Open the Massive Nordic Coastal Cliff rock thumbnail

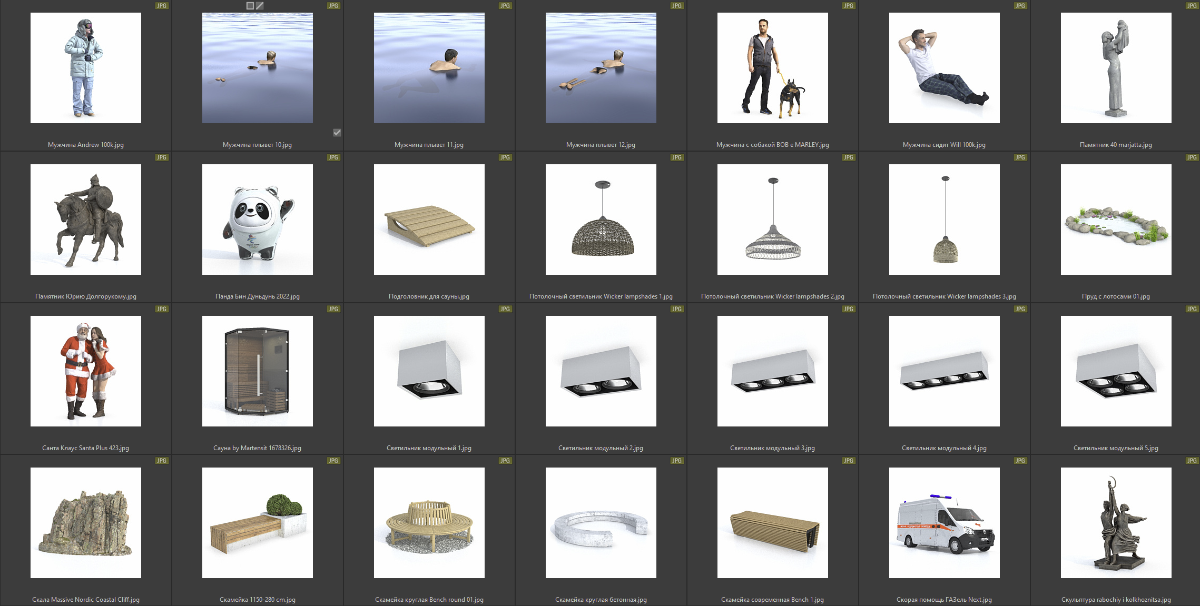tap(86, 523)
